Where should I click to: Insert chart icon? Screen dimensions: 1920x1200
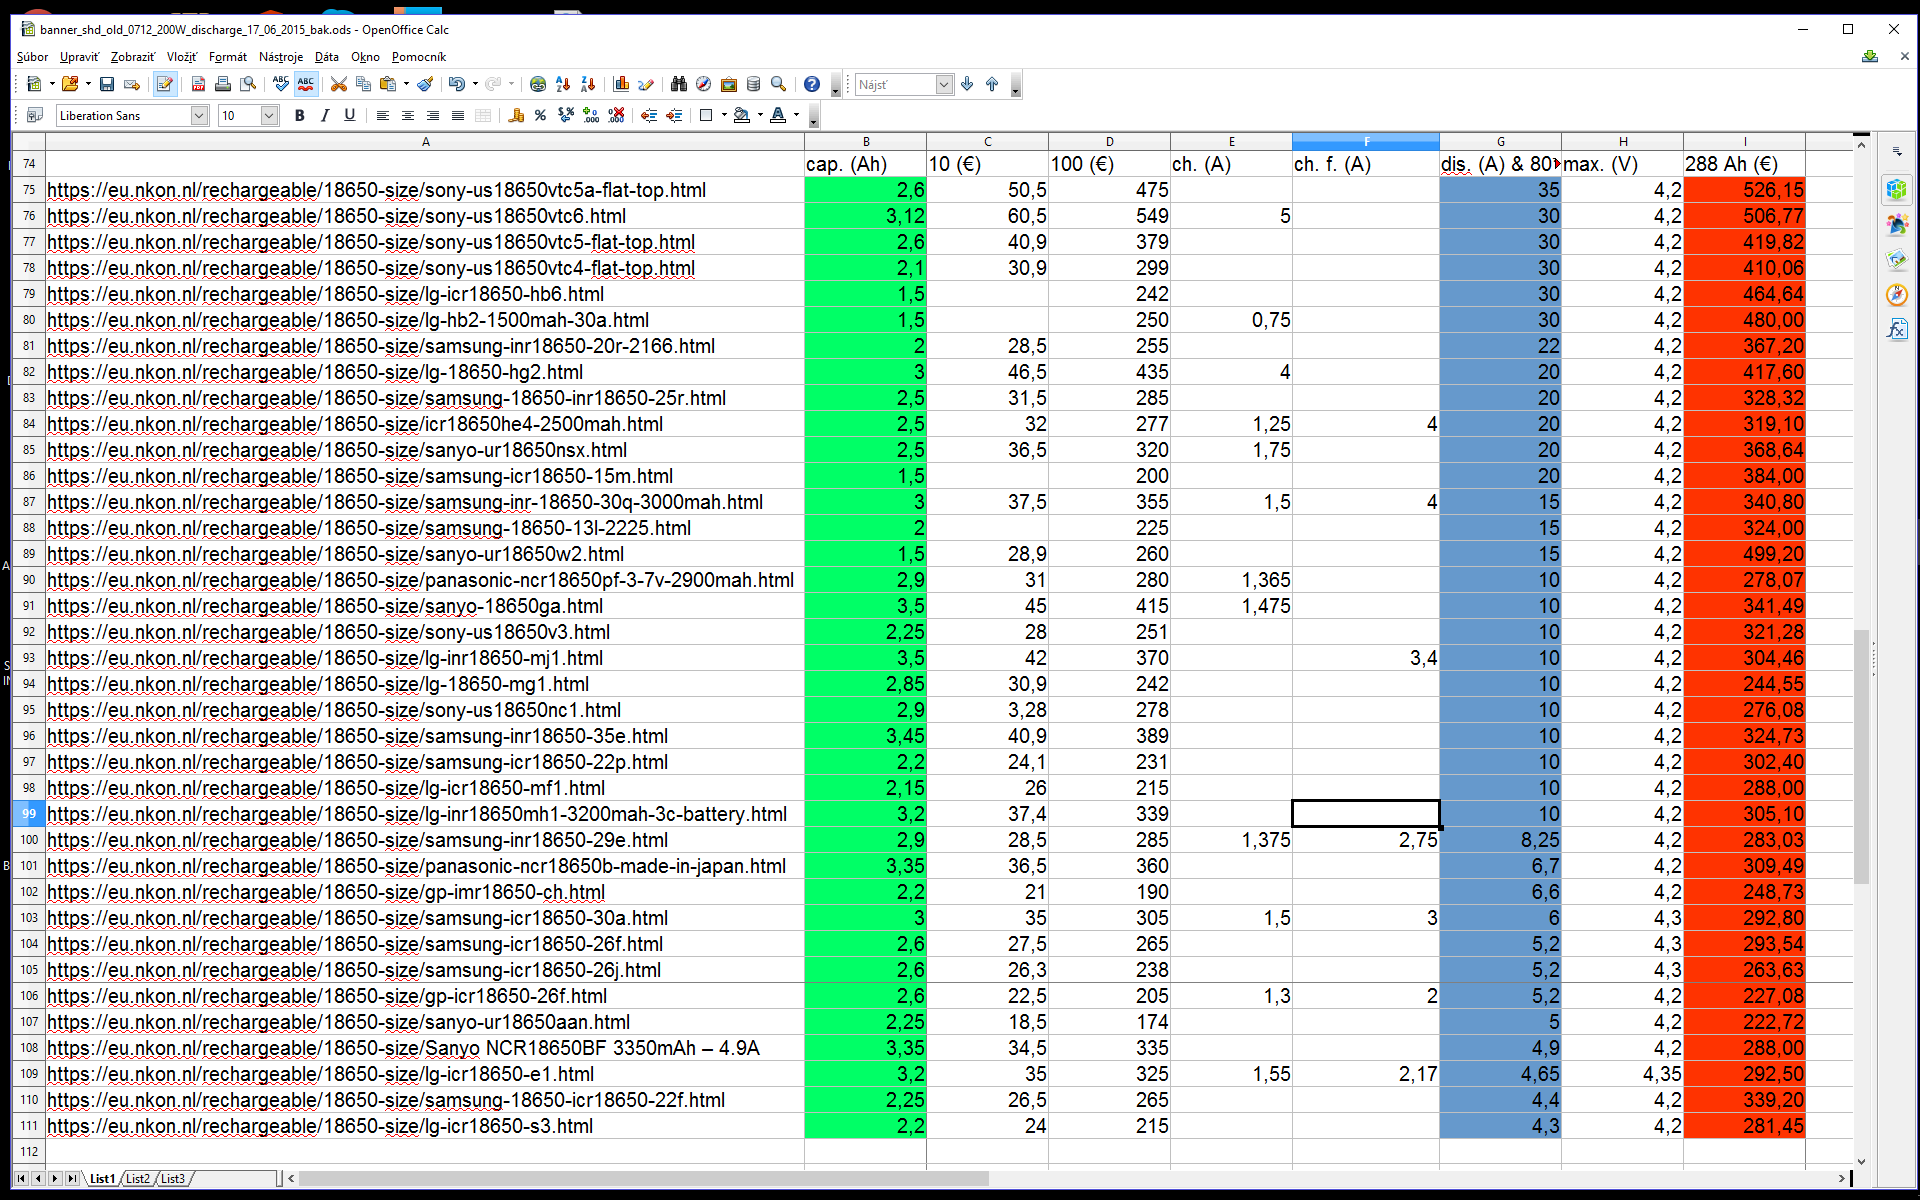(x=621, y=85)
